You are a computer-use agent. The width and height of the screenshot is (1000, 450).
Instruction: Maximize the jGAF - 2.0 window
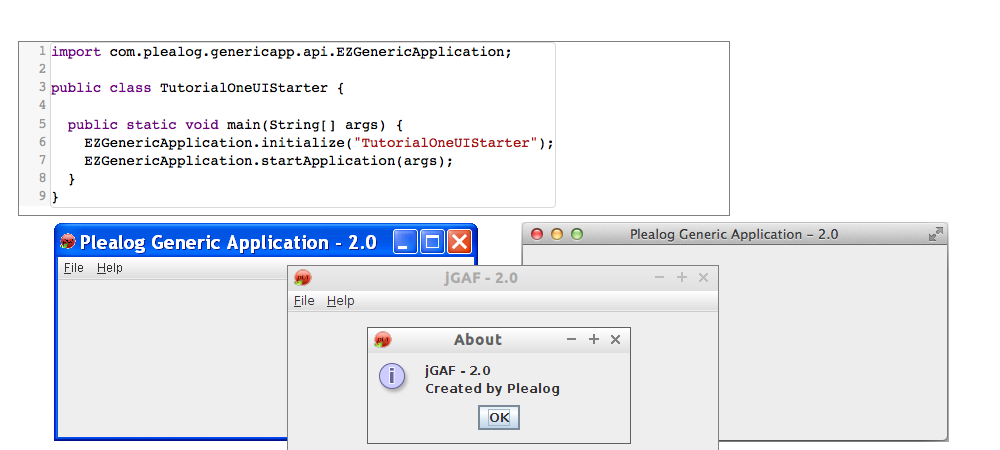point(682,277)
